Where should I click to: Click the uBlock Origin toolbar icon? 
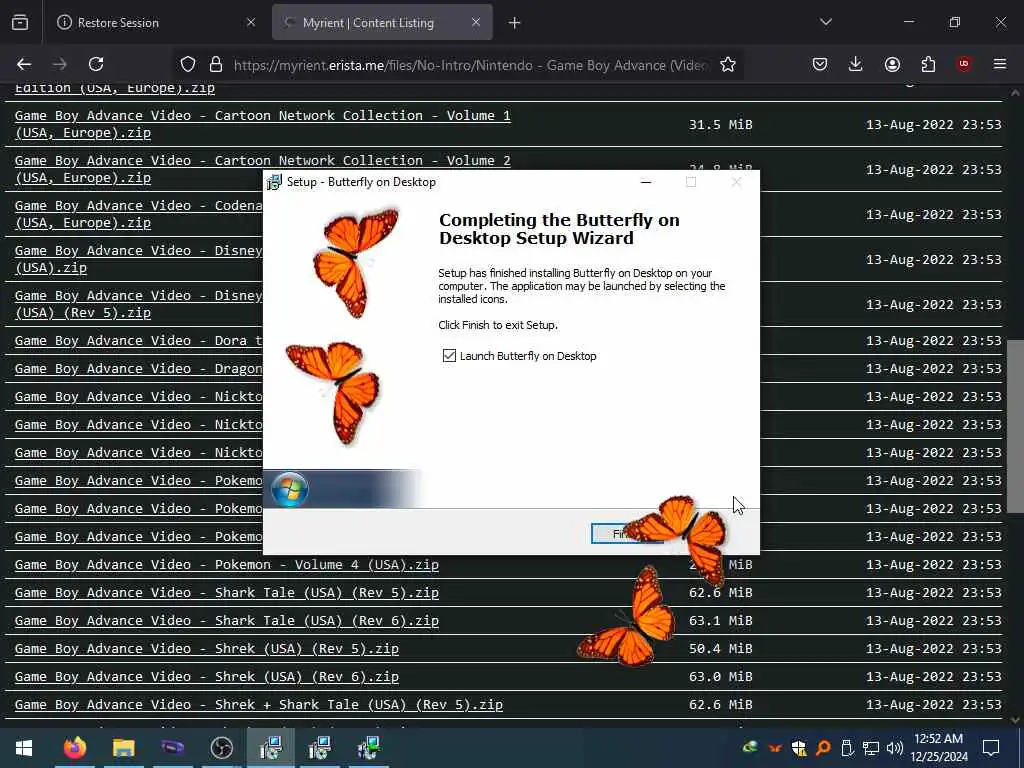tap(963, 64)
